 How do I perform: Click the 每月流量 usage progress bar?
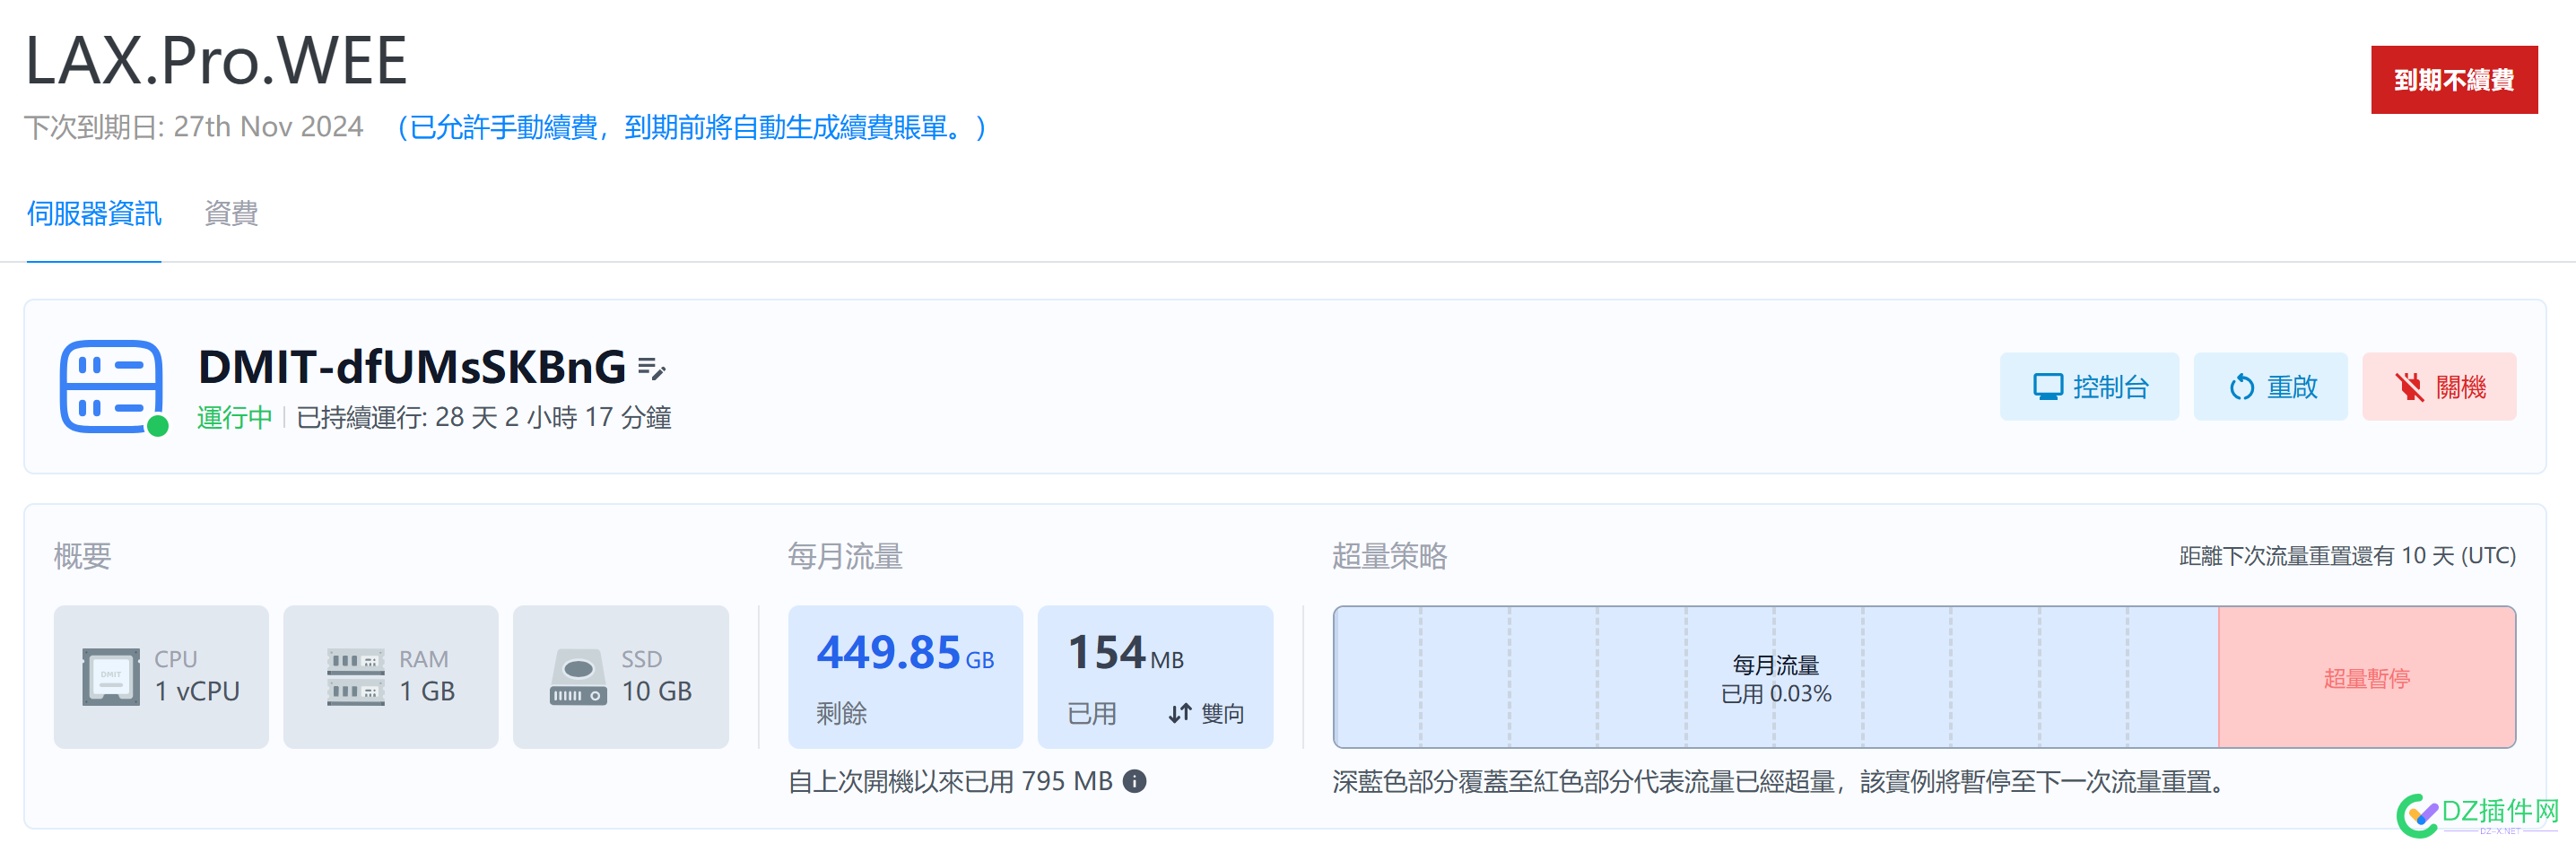click(x=1776, y=677)
